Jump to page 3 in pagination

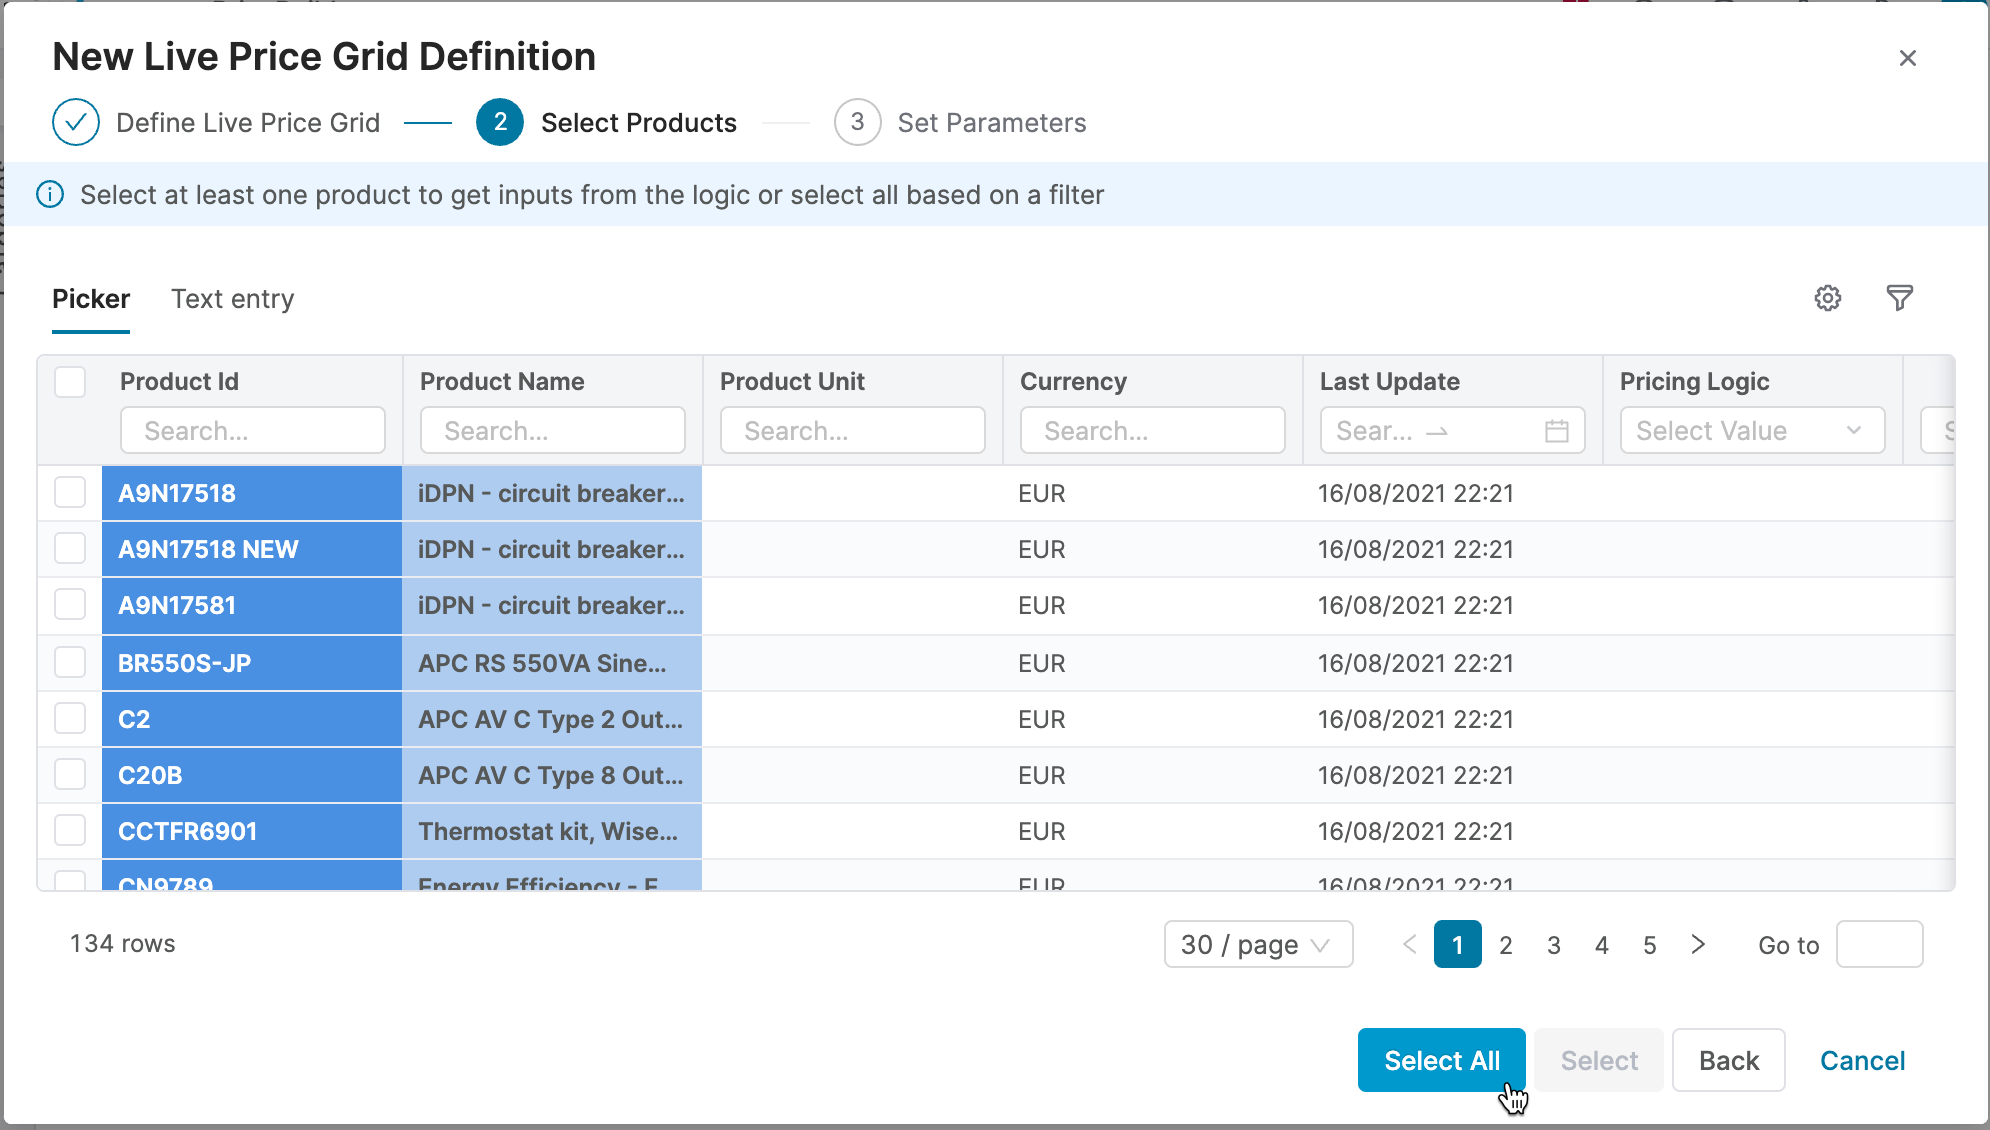(1553, 944)
